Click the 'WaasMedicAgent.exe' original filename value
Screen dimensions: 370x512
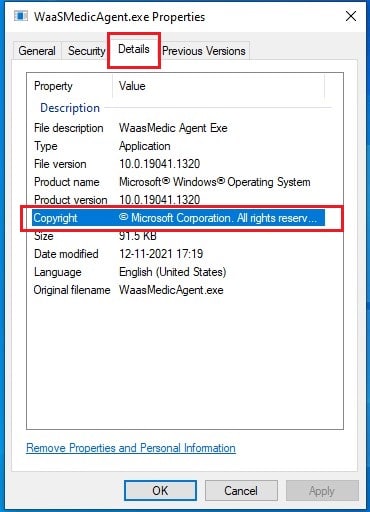tap(171, 290)
